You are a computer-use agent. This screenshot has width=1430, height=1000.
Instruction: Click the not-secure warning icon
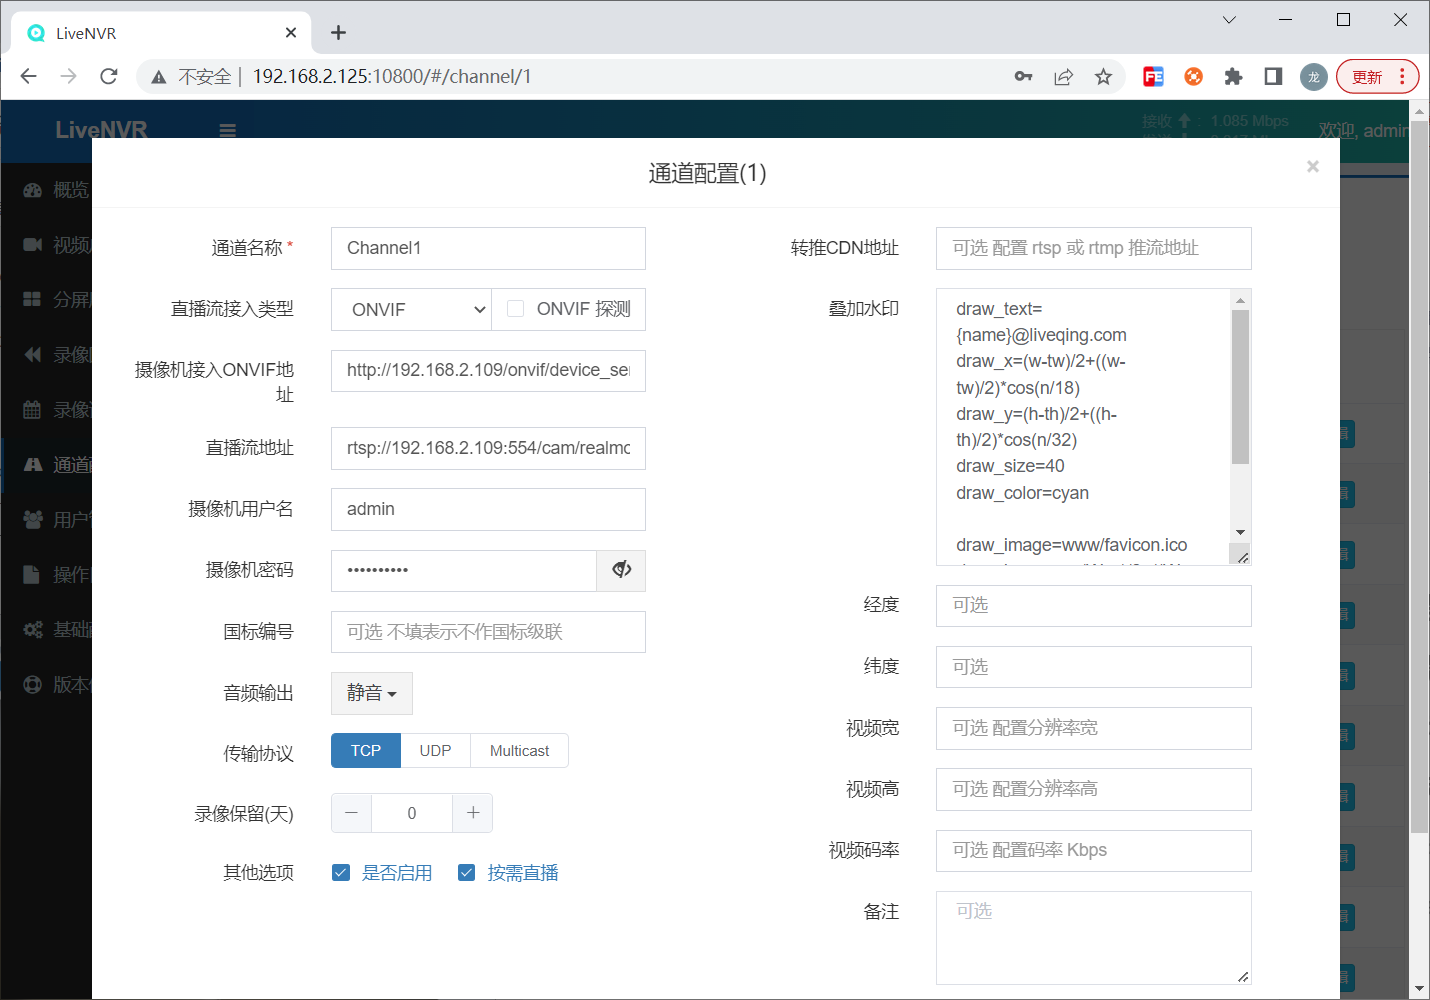(x=158, y=77)
